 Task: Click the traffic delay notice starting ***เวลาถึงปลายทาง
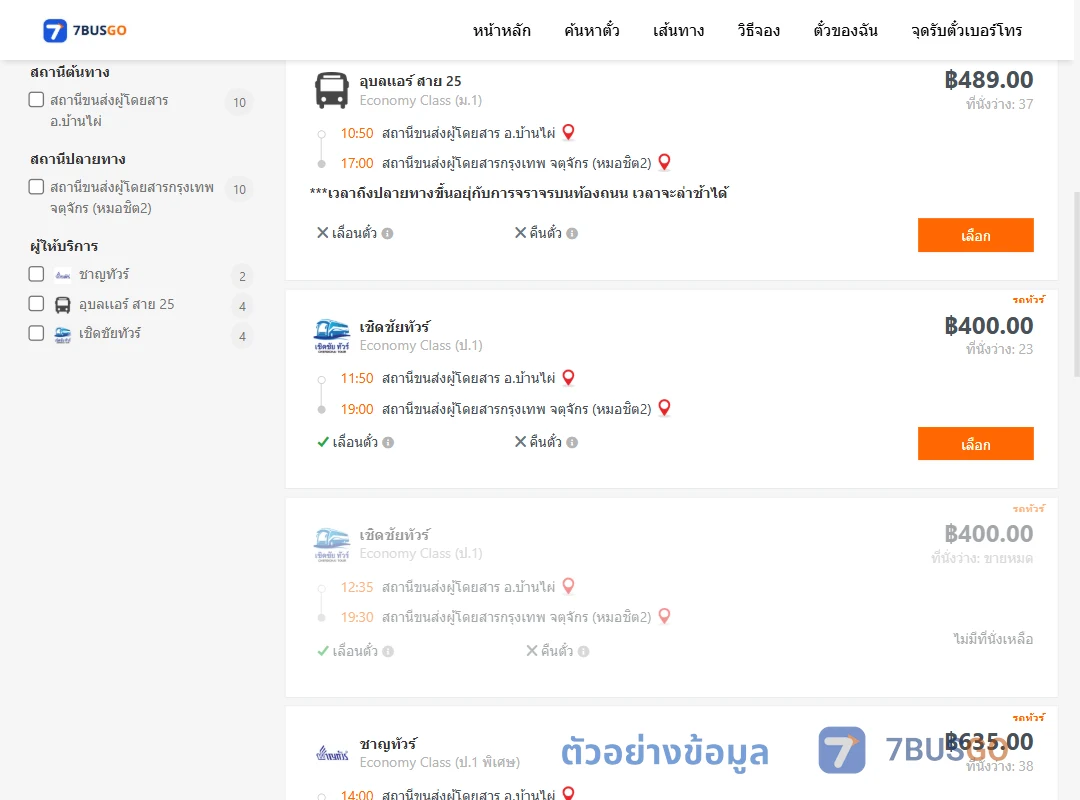(519, 193)
